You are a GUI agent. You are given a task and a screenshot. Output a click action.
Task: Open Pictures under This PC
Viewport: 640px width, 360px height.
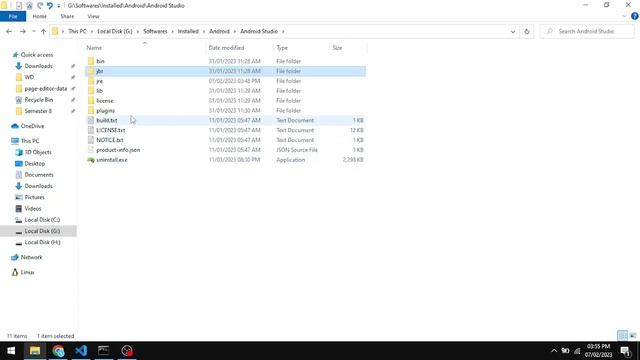[34, 197]
